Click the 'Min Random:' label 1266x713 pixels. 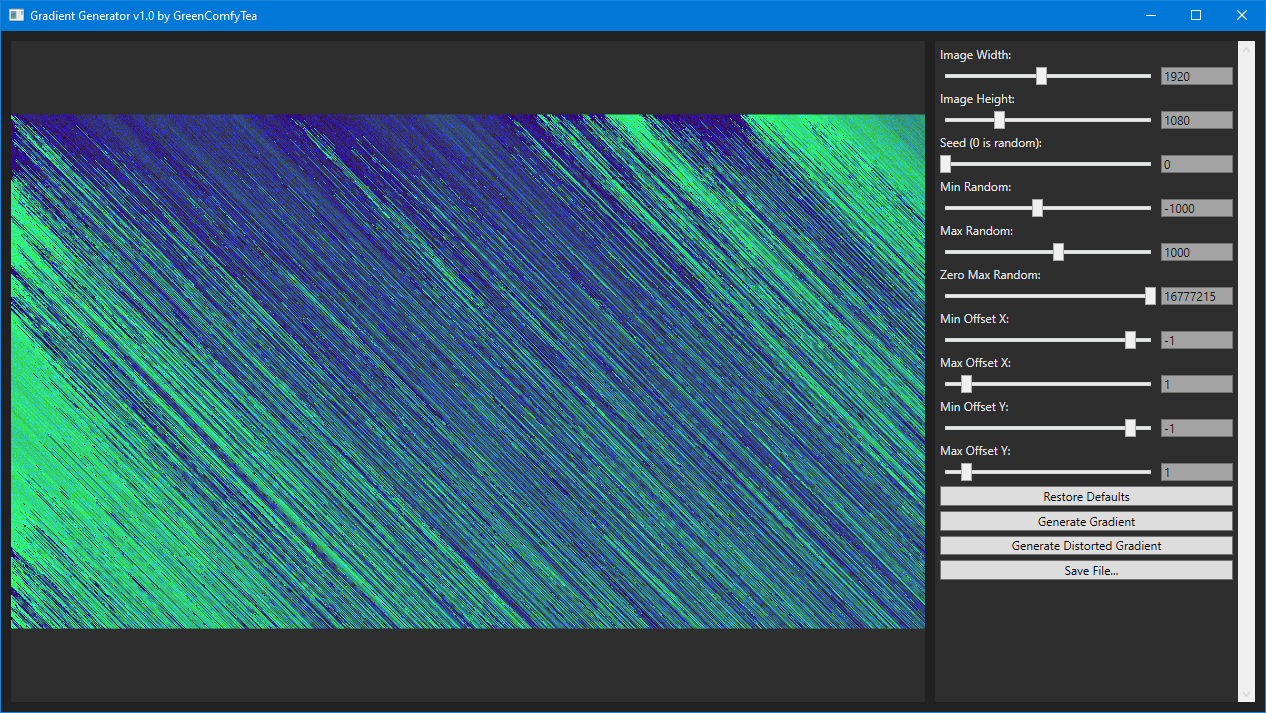[x=976, y=187]
